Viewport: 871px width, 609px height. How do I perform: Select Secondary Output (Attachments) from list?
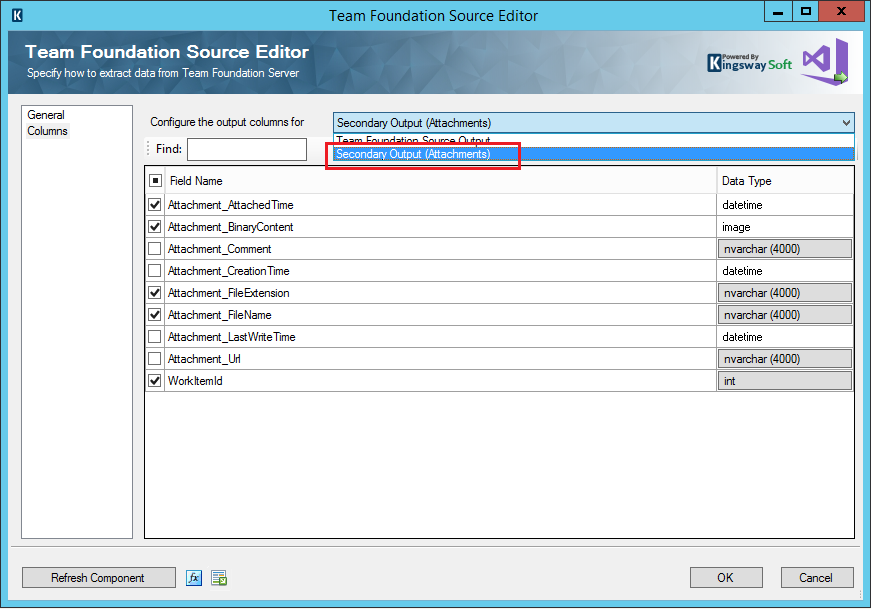click(422, 154)
